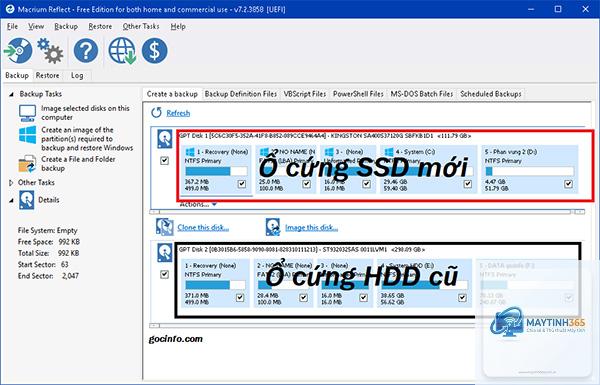Click Disk 1 Phan vung 2 (D:) usage bar
This screenshot has width=600, height=385.
click(529, 171)
